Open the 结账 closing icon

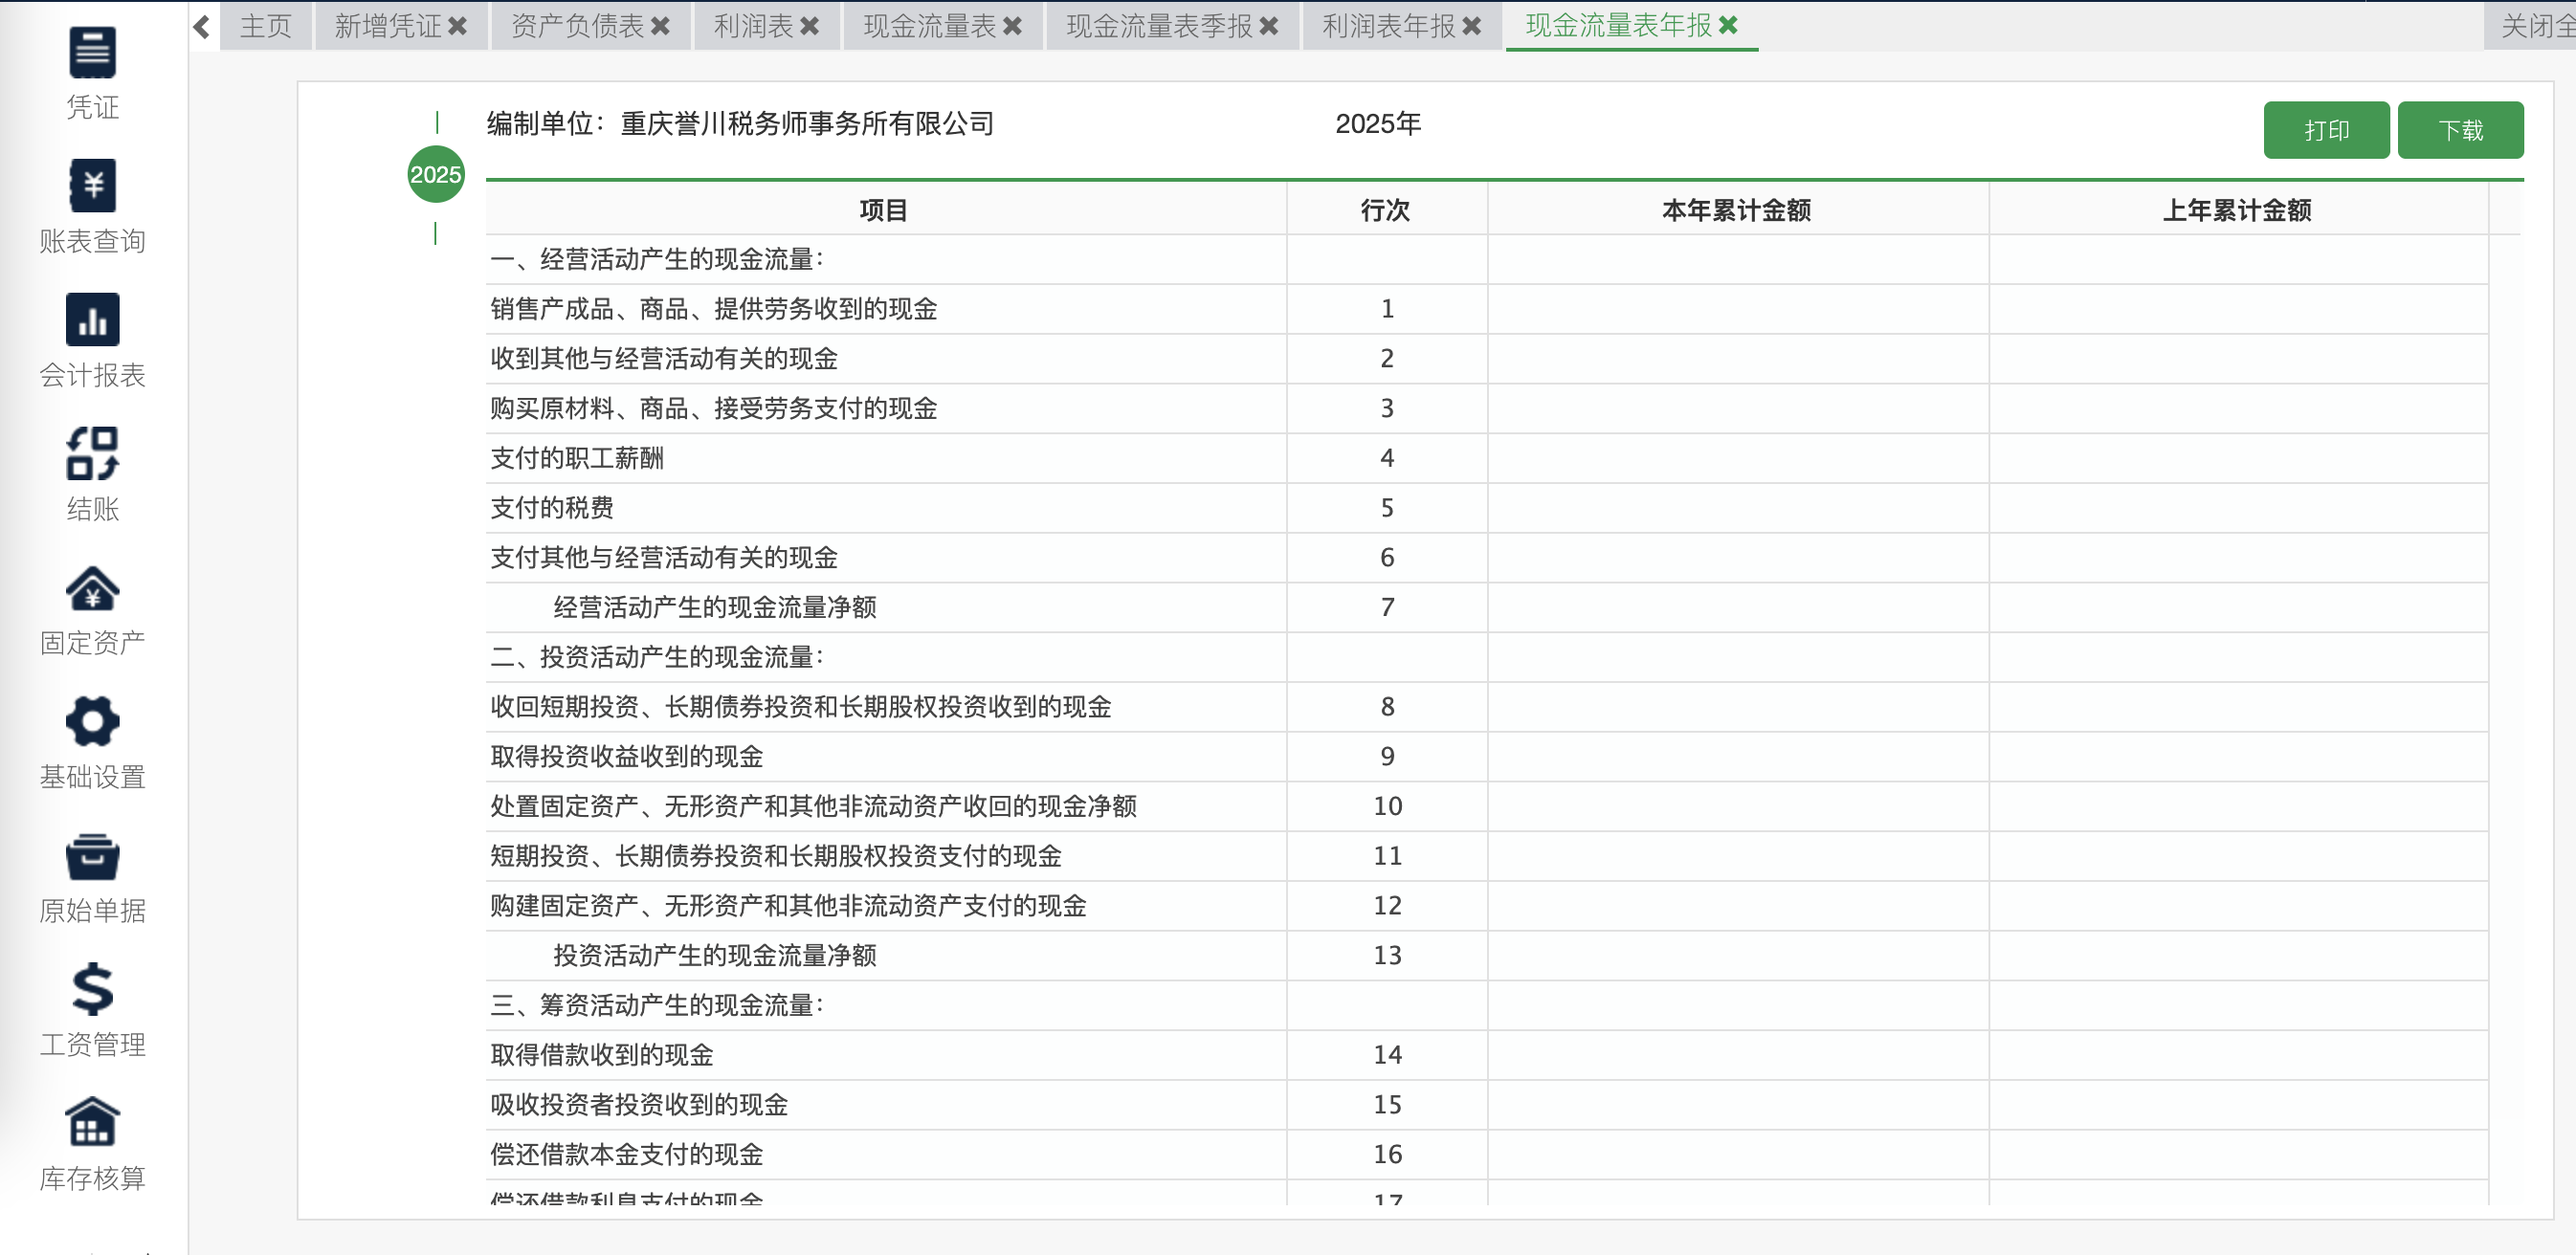pyautogui.click(x=92, y=454)
